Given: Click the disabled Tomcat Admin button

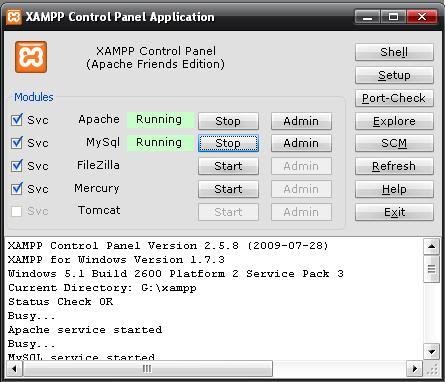Looking at the screenshot, I should 301,212.
